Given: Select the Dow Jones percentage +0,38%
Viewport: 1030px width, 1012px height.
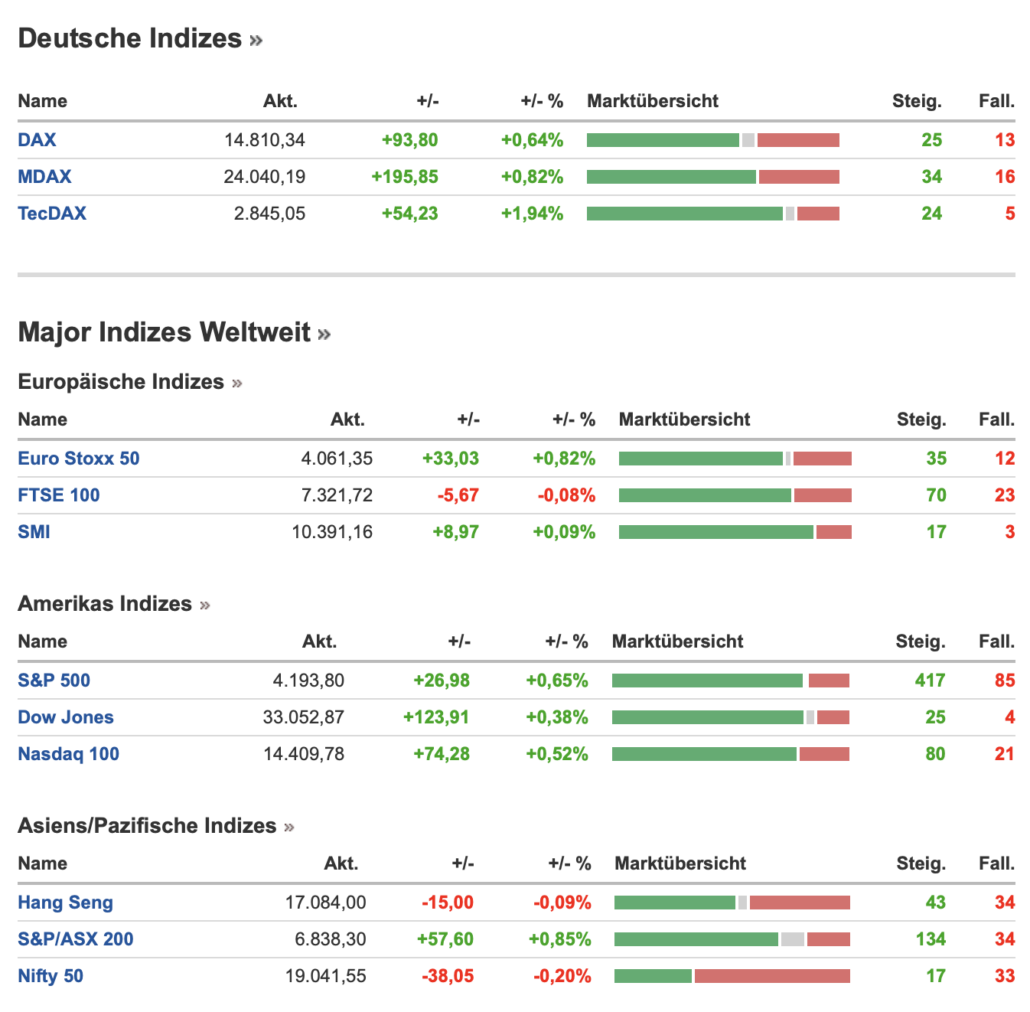Looking at the screenshot, I should tap(557, 717).
